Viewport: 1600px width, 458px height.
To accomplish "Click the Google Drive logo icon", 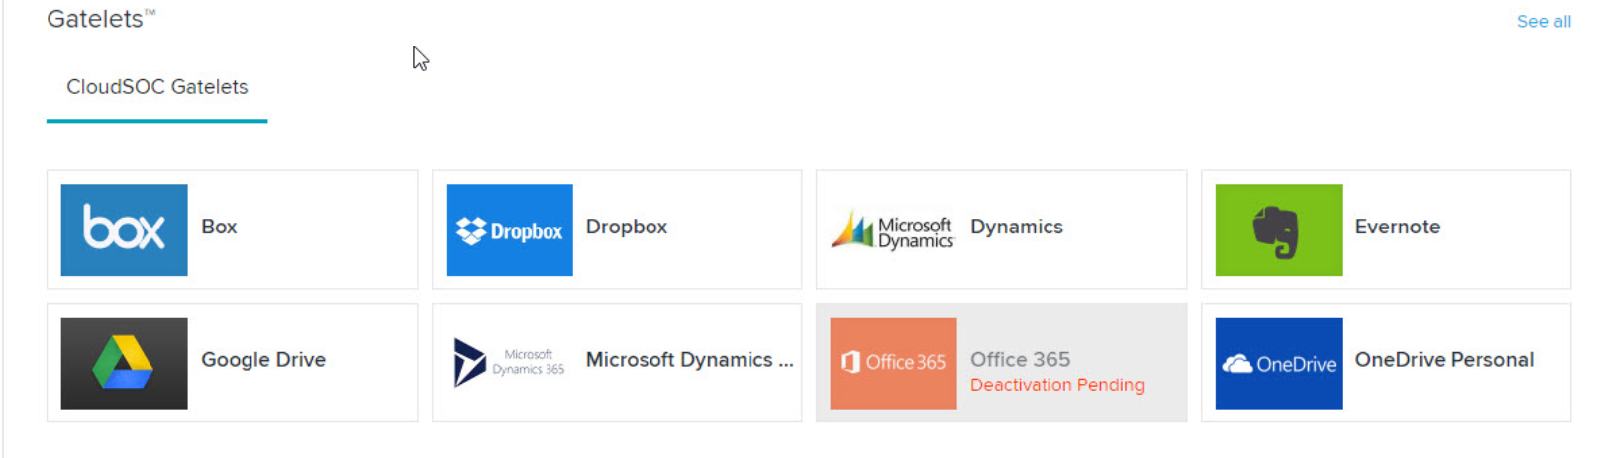I will tap(124, 363).
